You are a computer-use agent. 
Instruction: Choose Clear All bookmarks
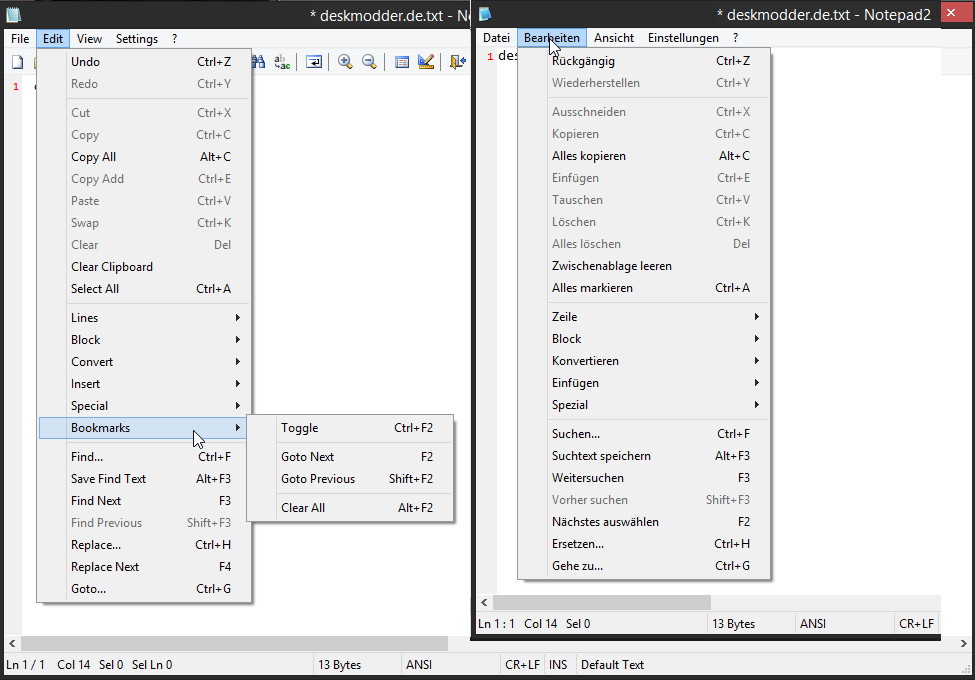coord(351,507)
